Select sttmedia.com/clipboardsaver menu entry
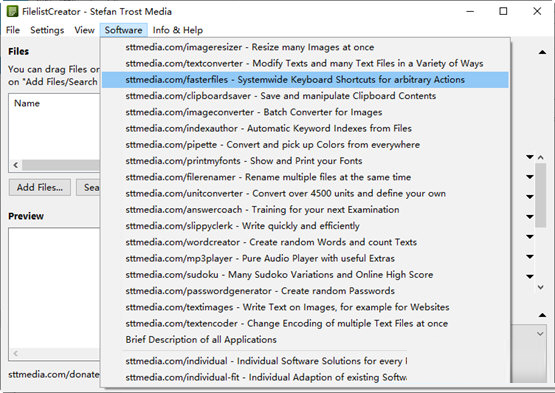This screenshot has width=555, height=393. [305, 96]
